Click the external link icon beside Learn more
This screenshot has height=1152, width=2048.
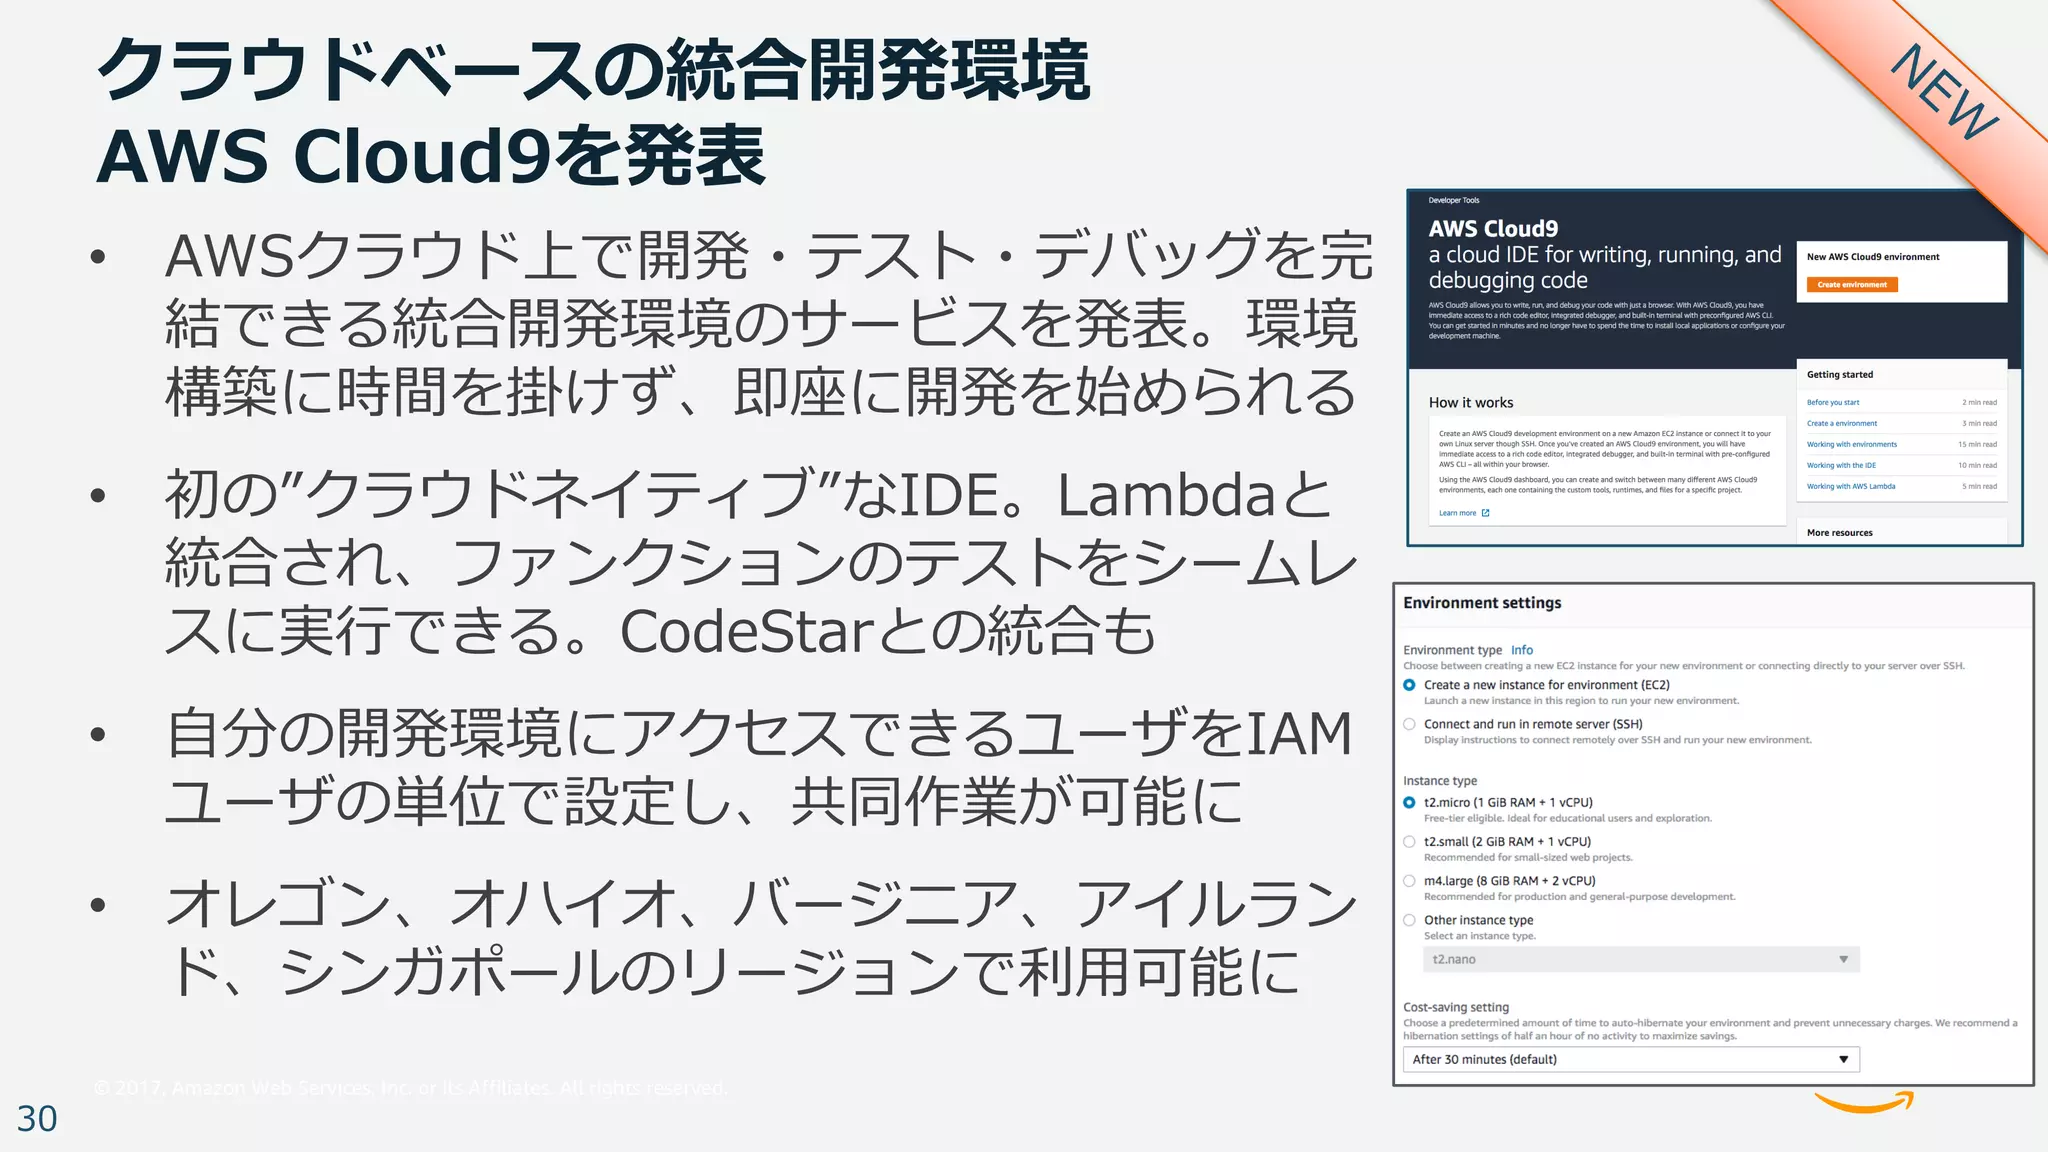1485,513
